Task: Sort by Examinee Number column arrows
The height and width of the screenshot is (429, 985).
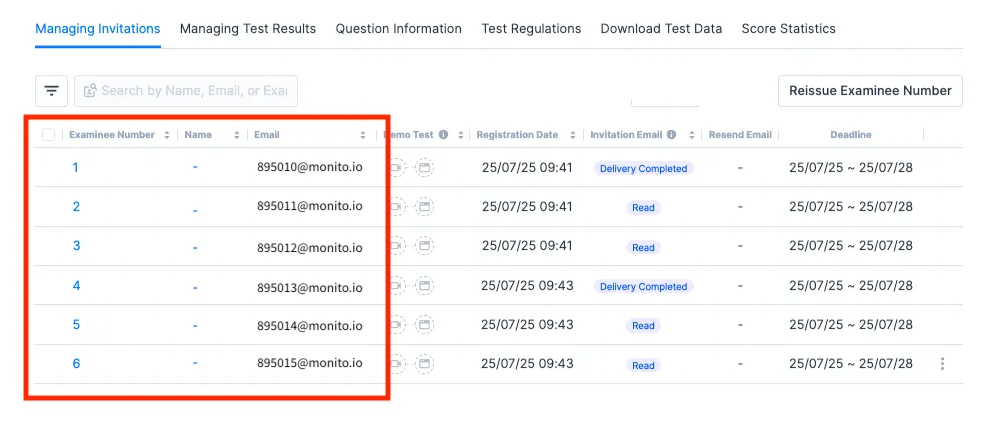Action: tap(166, 134)
